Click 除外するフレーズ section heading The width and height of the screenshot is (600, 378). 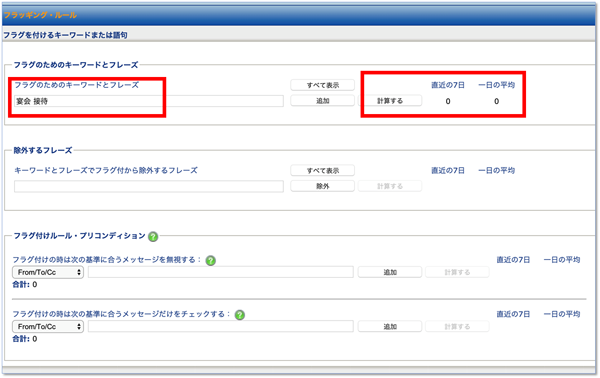click(43, 150)
